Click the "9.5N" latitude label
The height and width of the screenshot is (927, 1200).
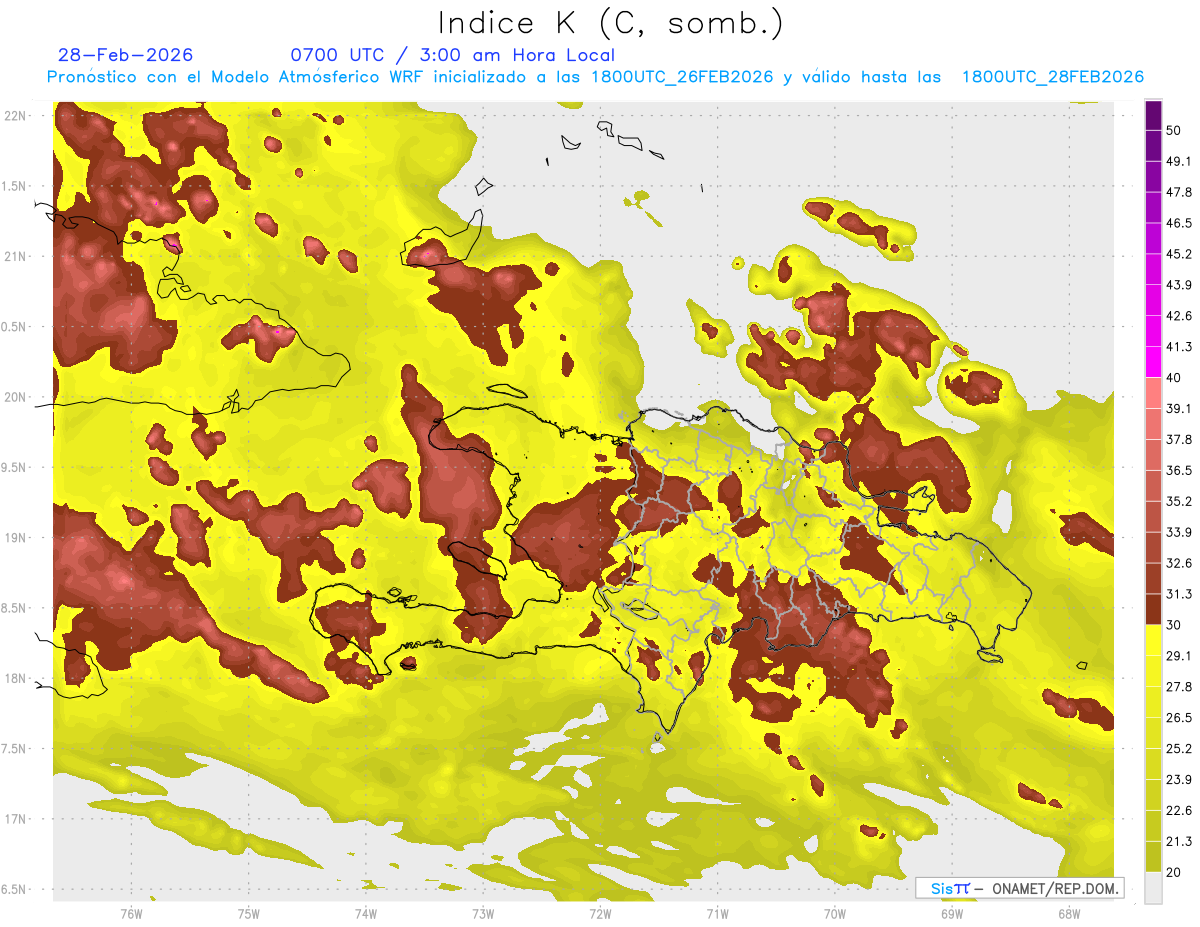pos(15,467)
